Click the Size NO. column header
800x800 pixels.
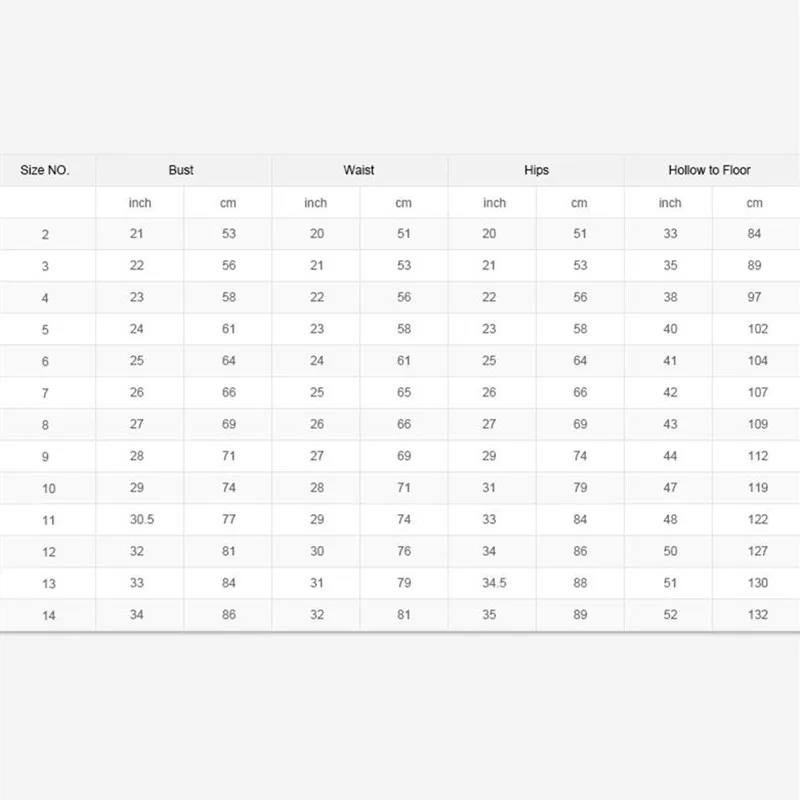point(45,170)
